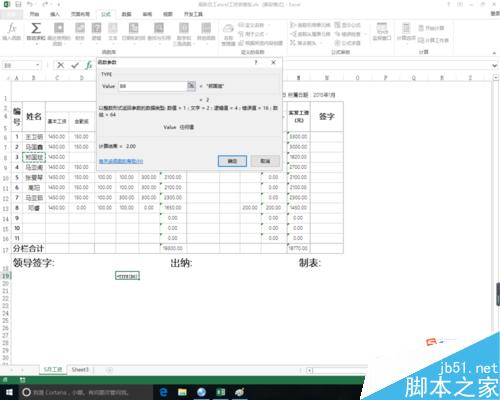This screenshot has width=500, height=400.
Task: Select the Sheet3 worksheet tab
Action: 80,370
